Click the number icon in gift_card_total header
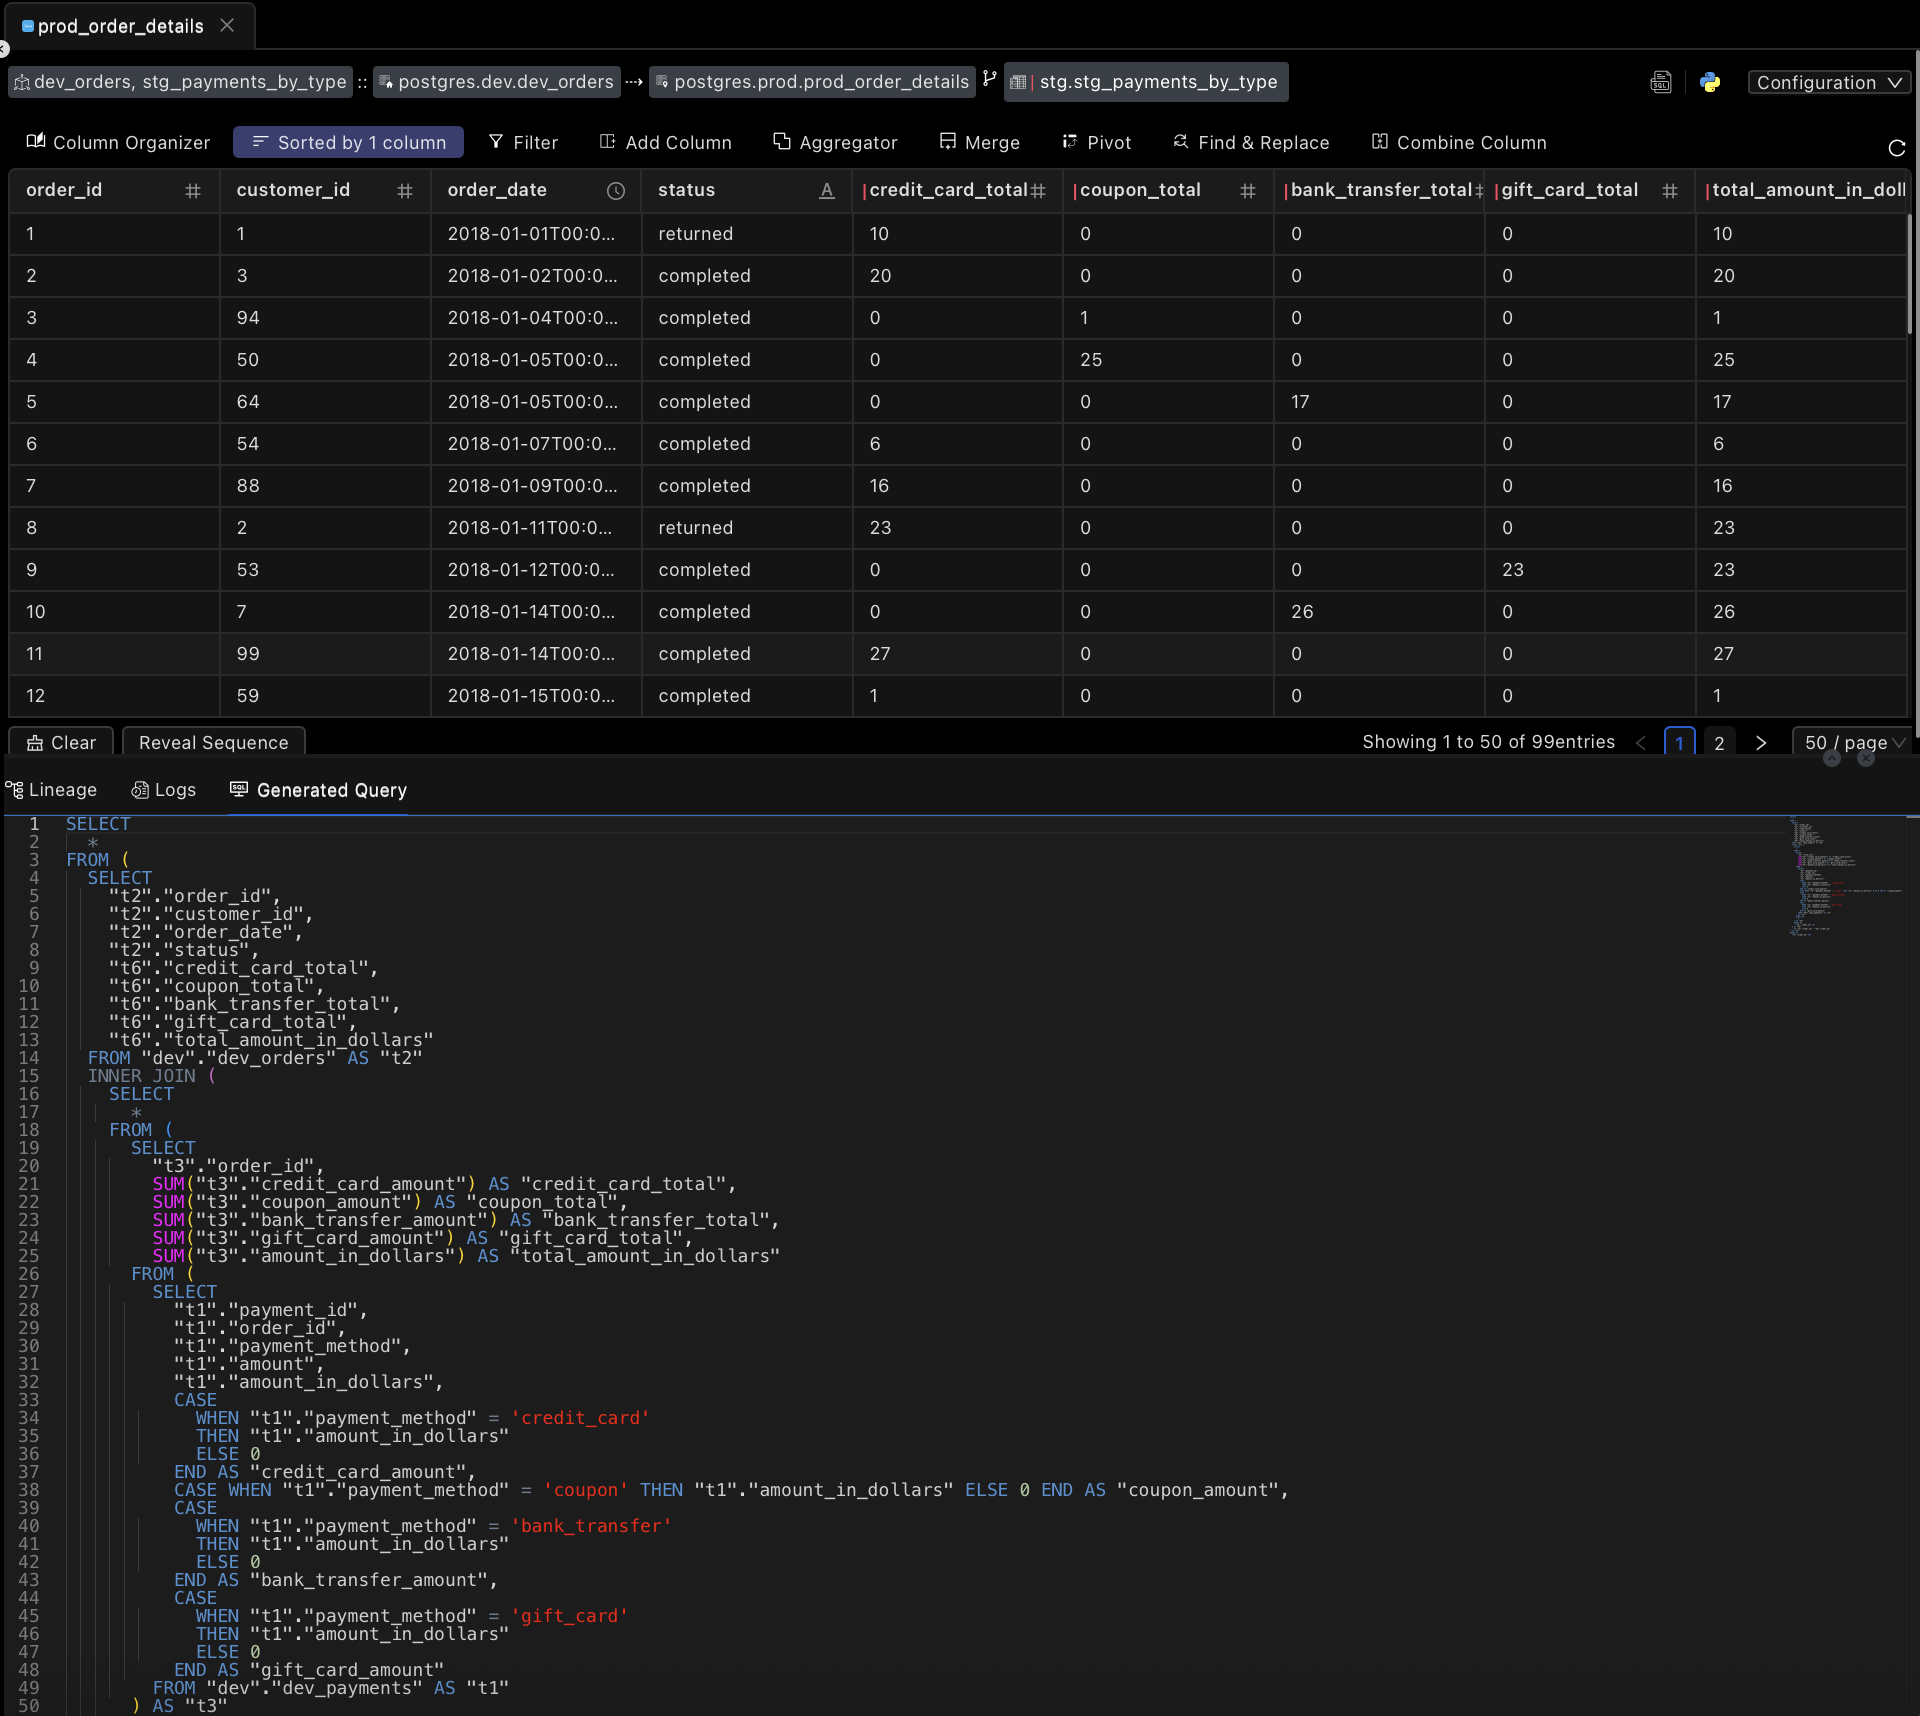The image size is (1920, 1716). 1670,191
